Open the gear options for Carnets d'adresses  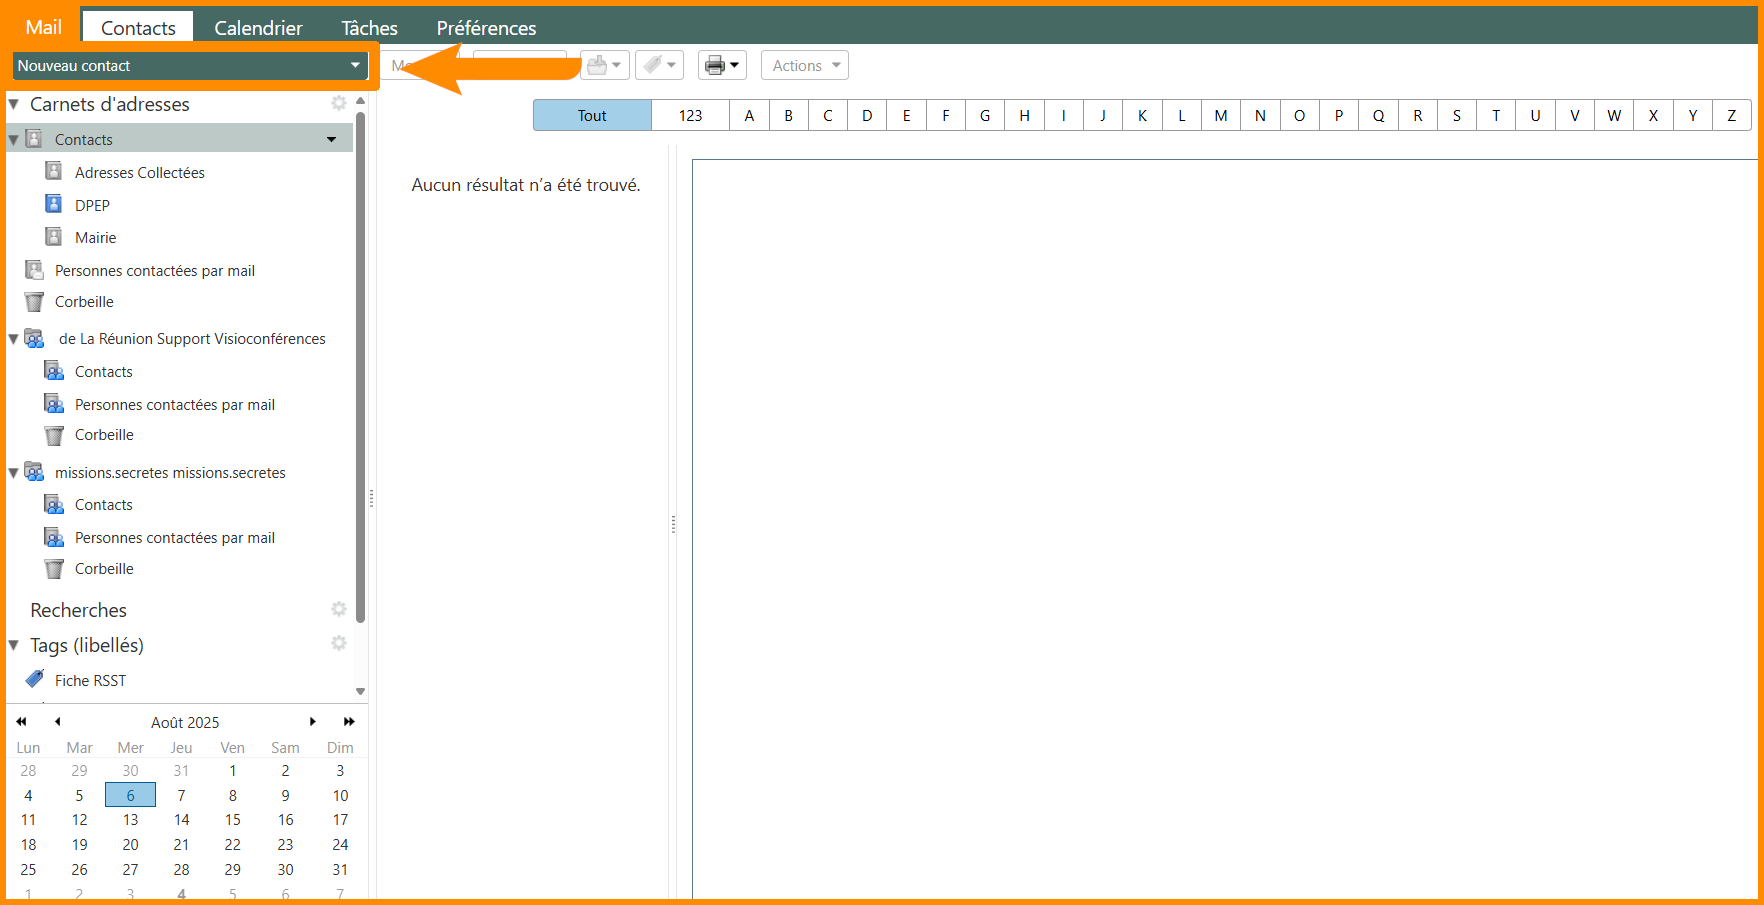[x=339, y=103]
